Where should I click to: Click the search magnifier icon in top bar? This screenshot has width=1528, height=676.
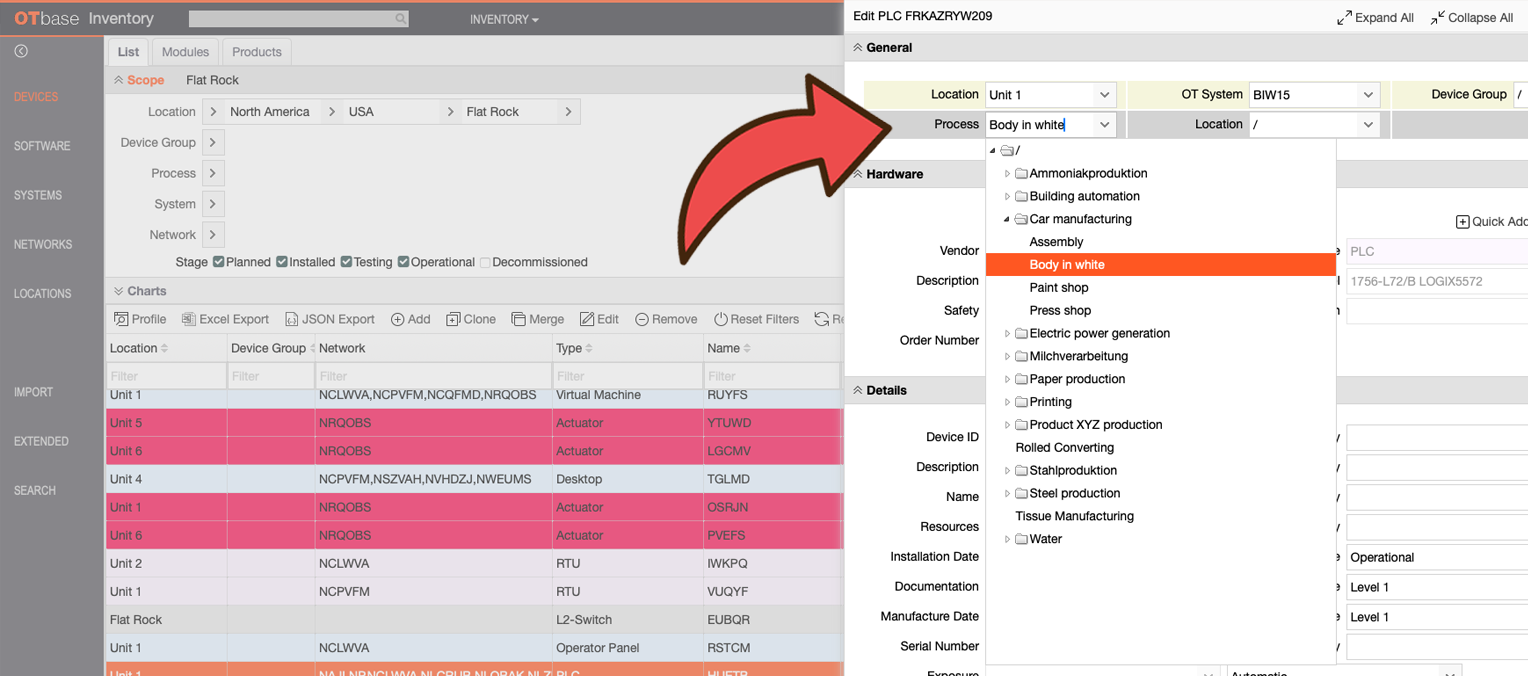click(400, 19)
